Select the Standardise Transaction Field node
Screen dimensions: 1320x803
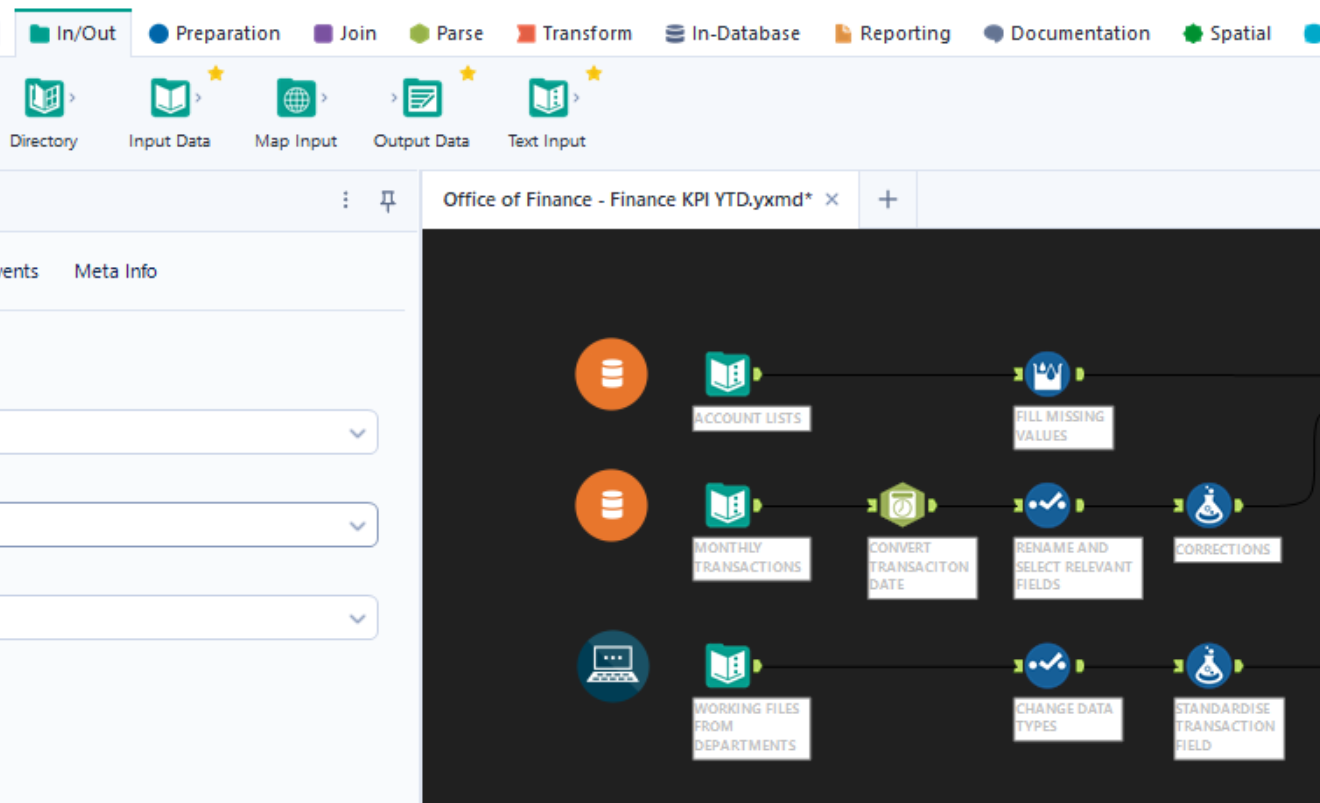1211,665
